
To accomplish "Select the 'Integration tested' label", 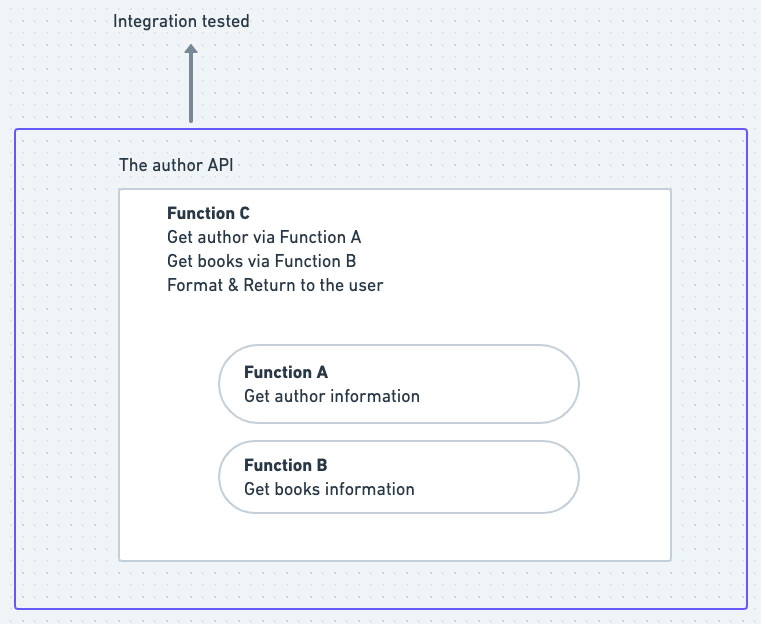I will [181, 21].
